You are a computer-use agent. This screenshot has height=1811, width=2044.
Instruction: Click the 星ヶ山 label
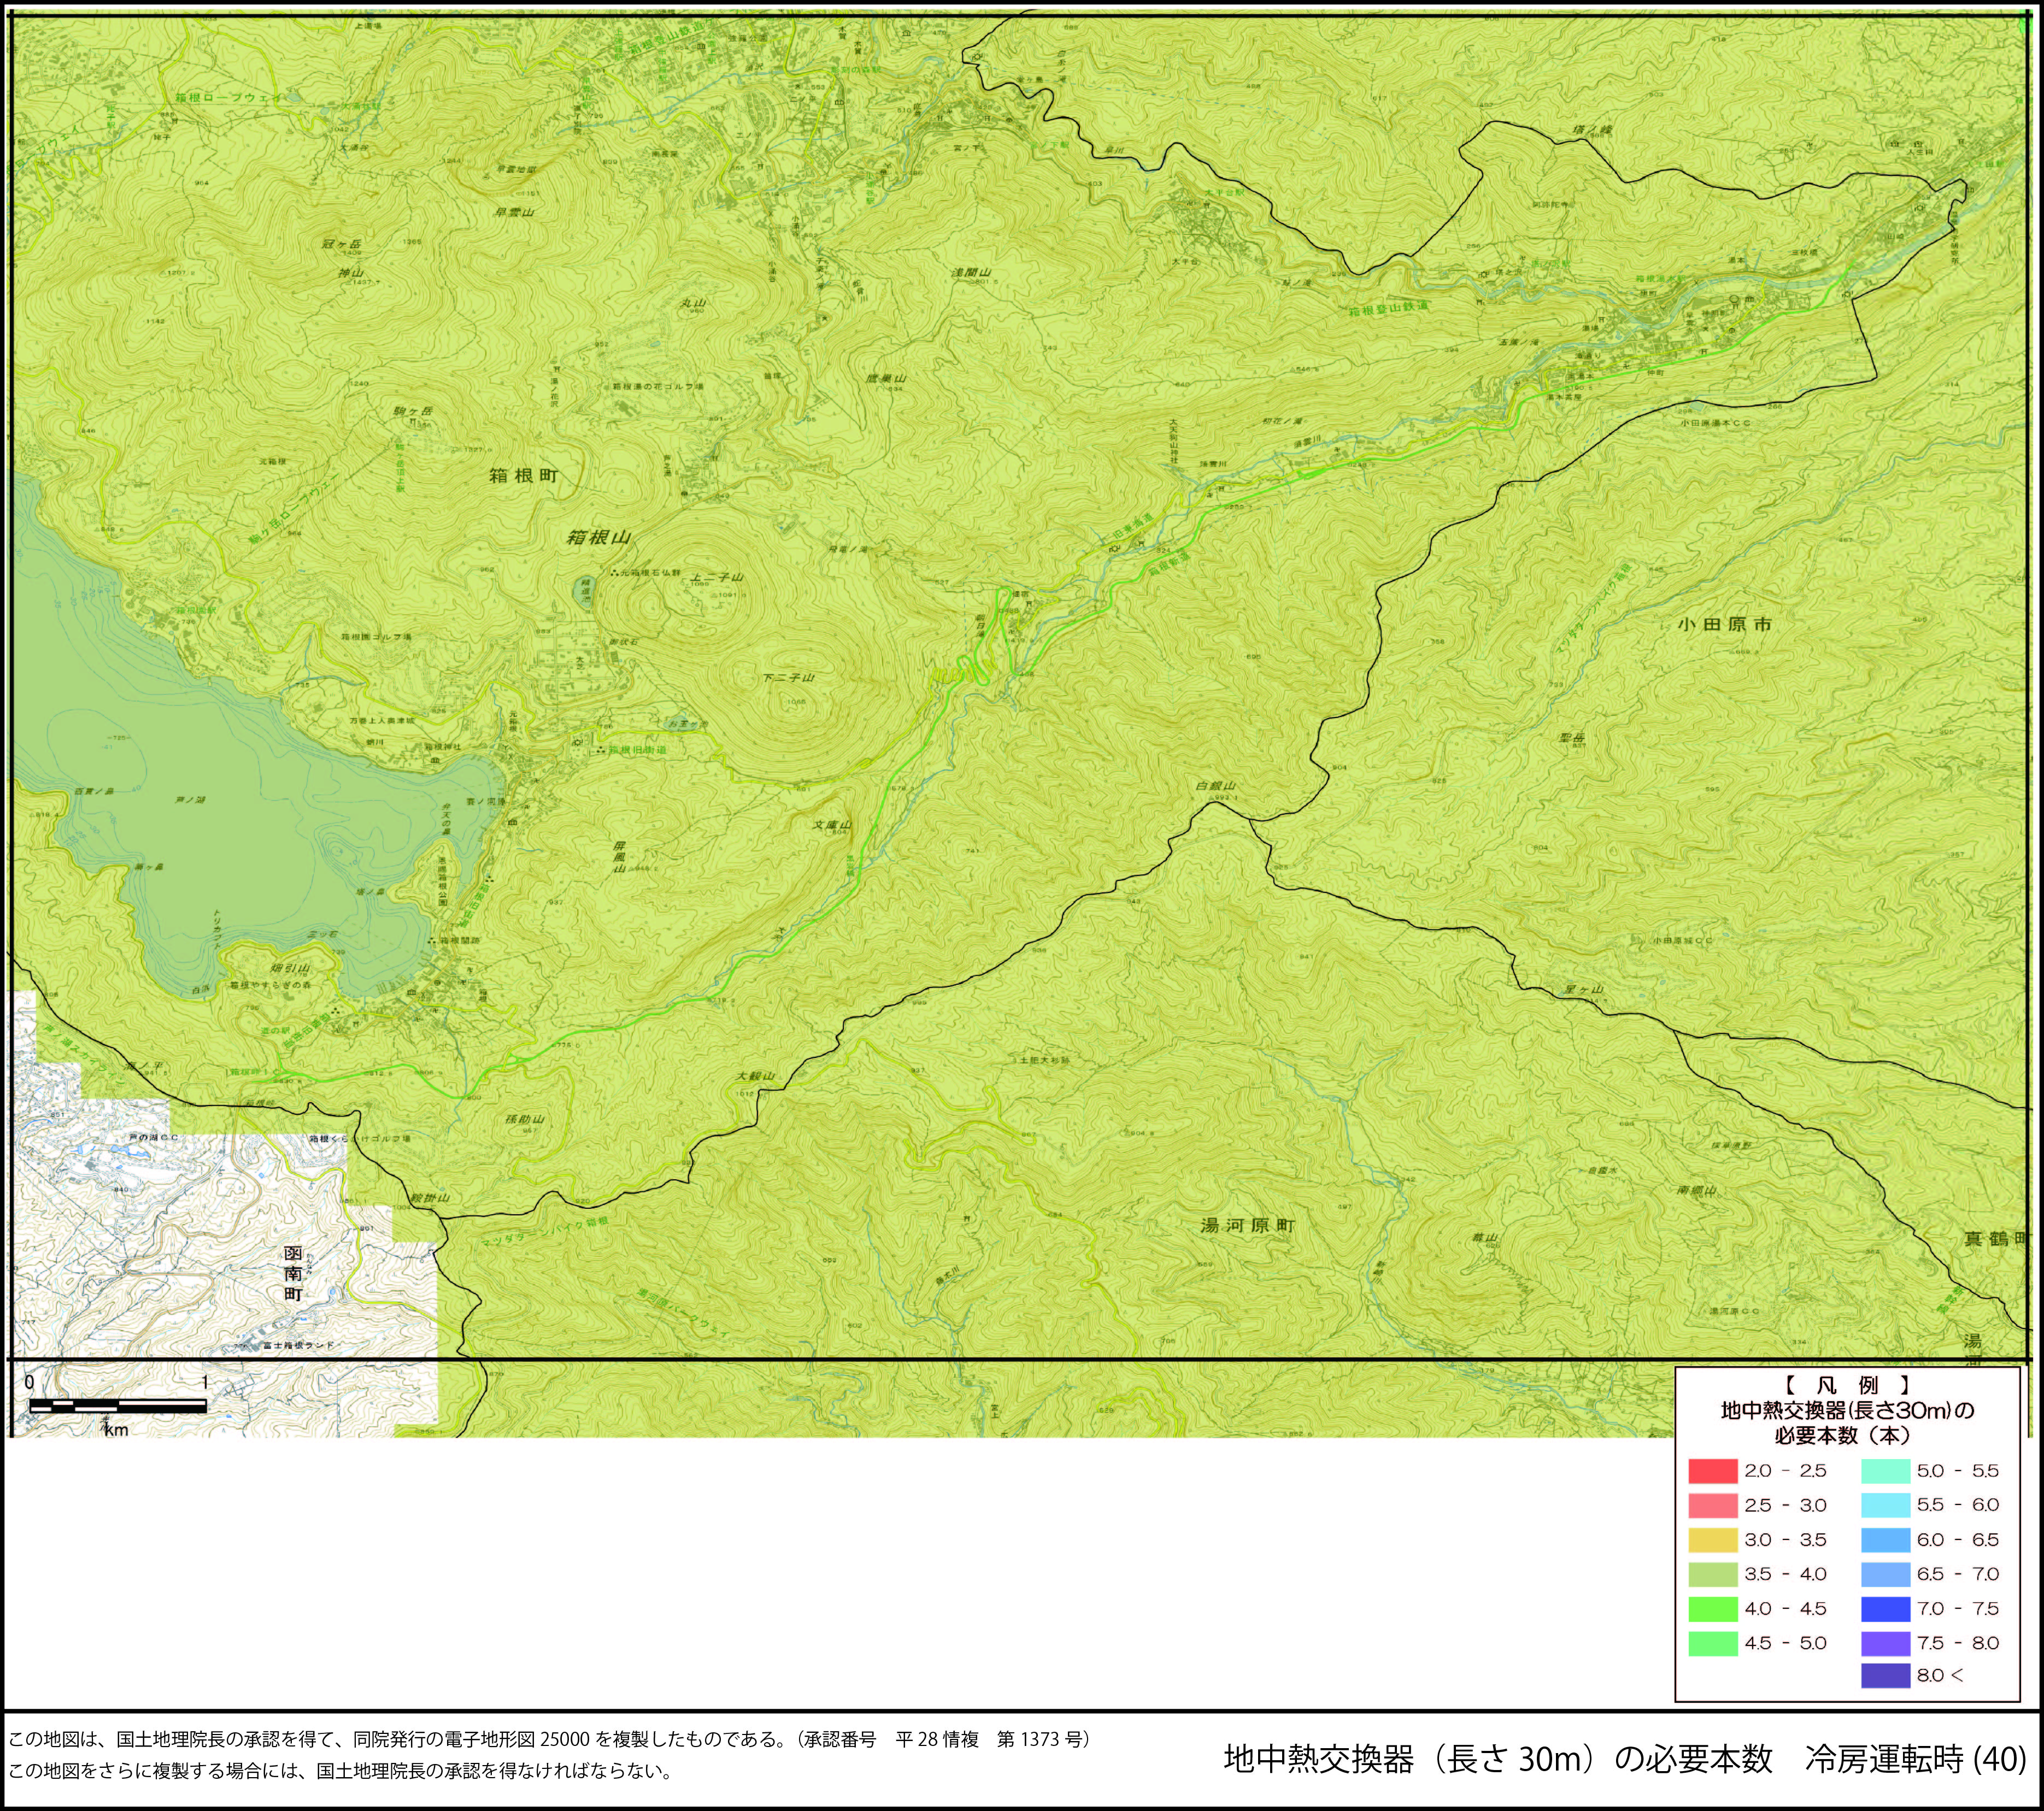coord(1584,990)
